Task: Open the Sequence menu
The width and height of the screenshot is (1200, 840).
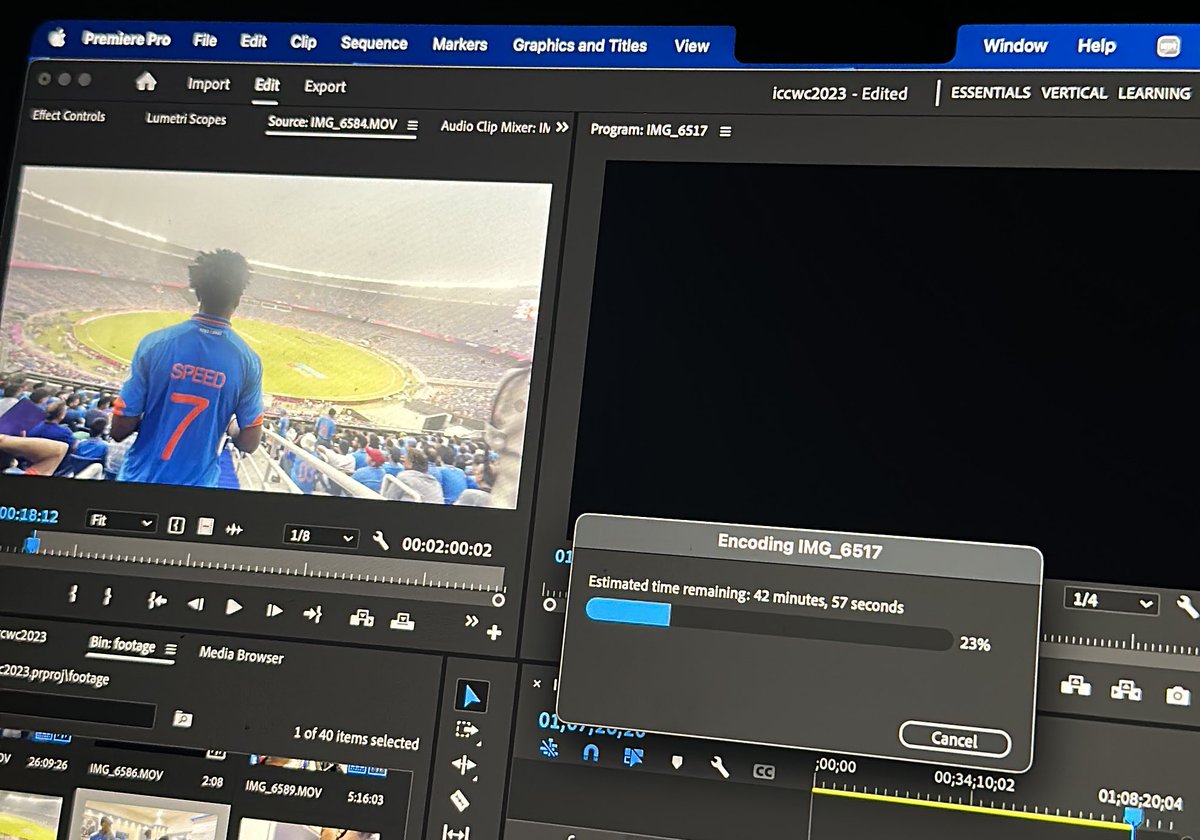Action: click(x=374, y=43)
